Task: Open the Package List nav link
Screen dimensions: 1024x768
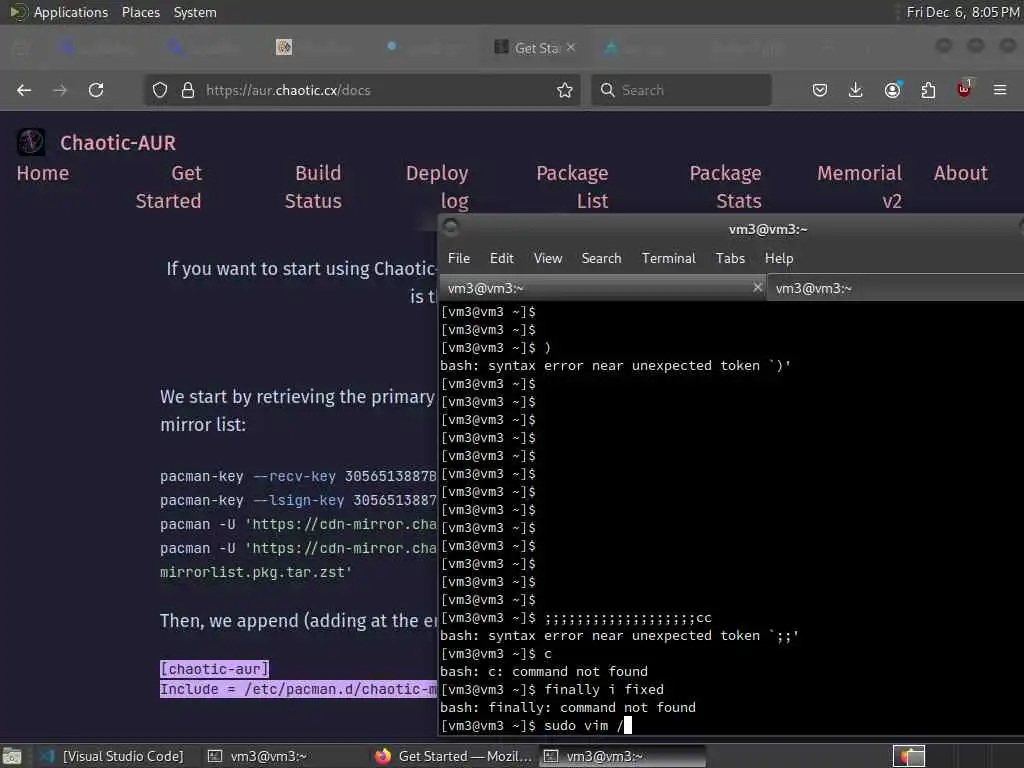Action: (572, 187)
